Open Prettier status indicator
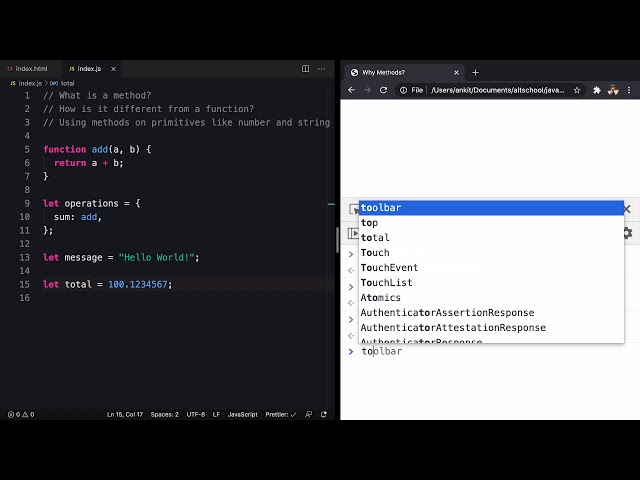Screen dimensions: 640x480 point(281,414)
